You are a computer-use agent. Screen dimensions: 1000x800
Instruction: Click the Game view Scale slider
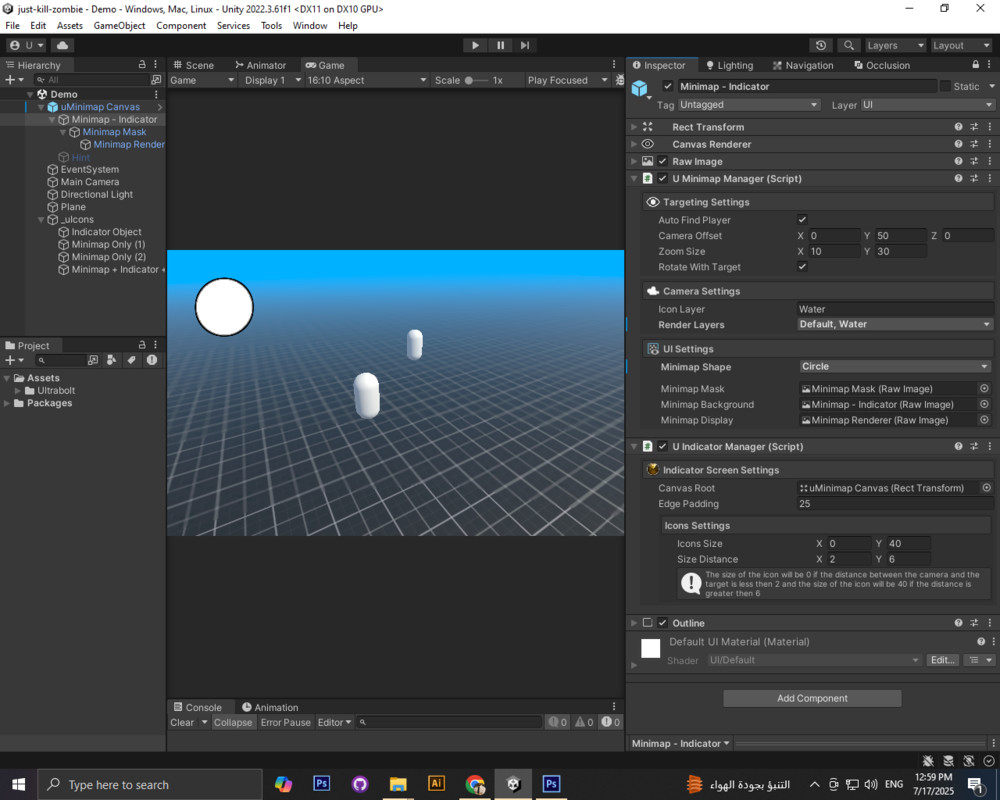pos(476,80)
